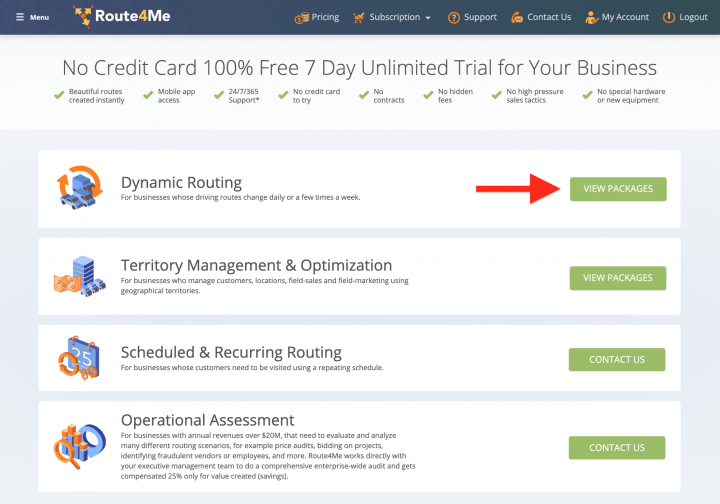
Task: Click 'No special hardware or new equipment' text
Action: click(x=631, y=95)
